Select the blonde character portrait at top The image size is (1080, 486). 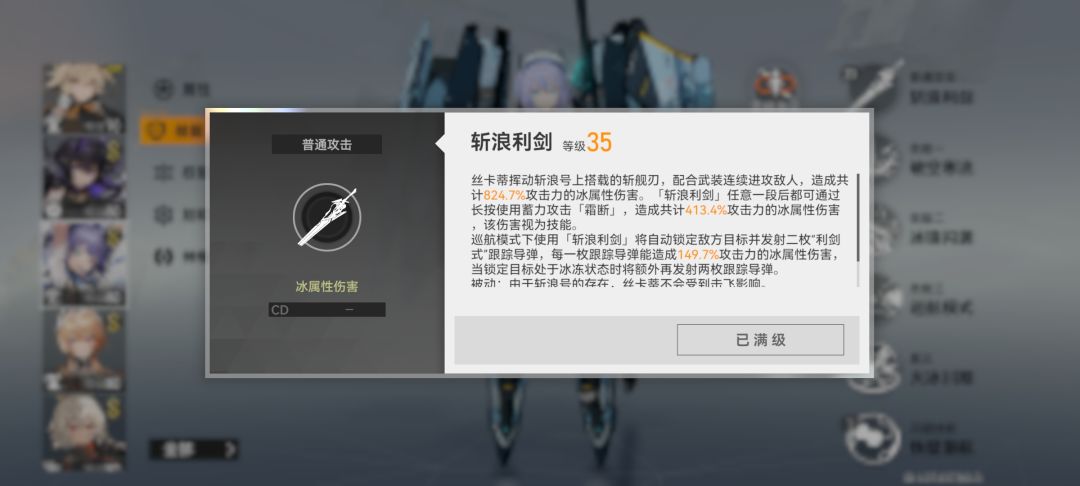83,98
